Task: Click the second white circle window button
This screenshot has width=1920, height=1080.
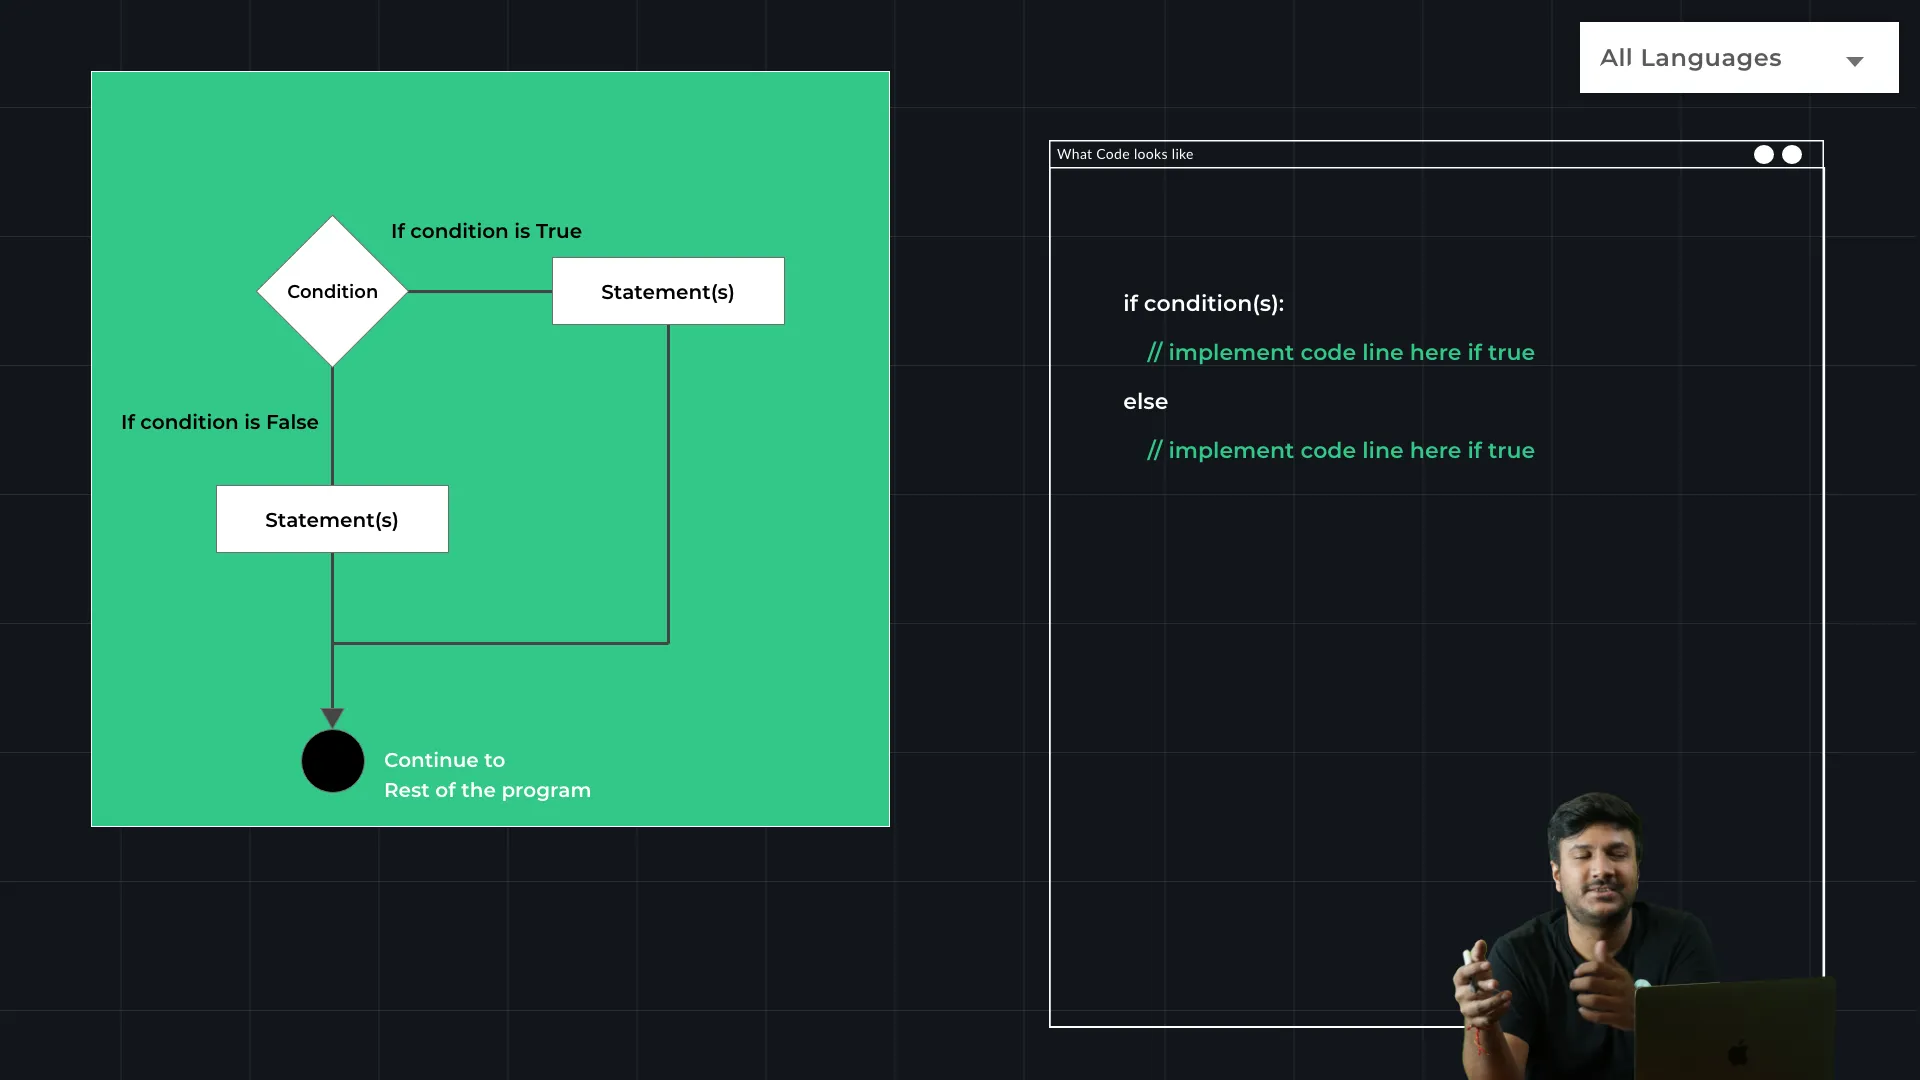Action: tap(1792, 154)
